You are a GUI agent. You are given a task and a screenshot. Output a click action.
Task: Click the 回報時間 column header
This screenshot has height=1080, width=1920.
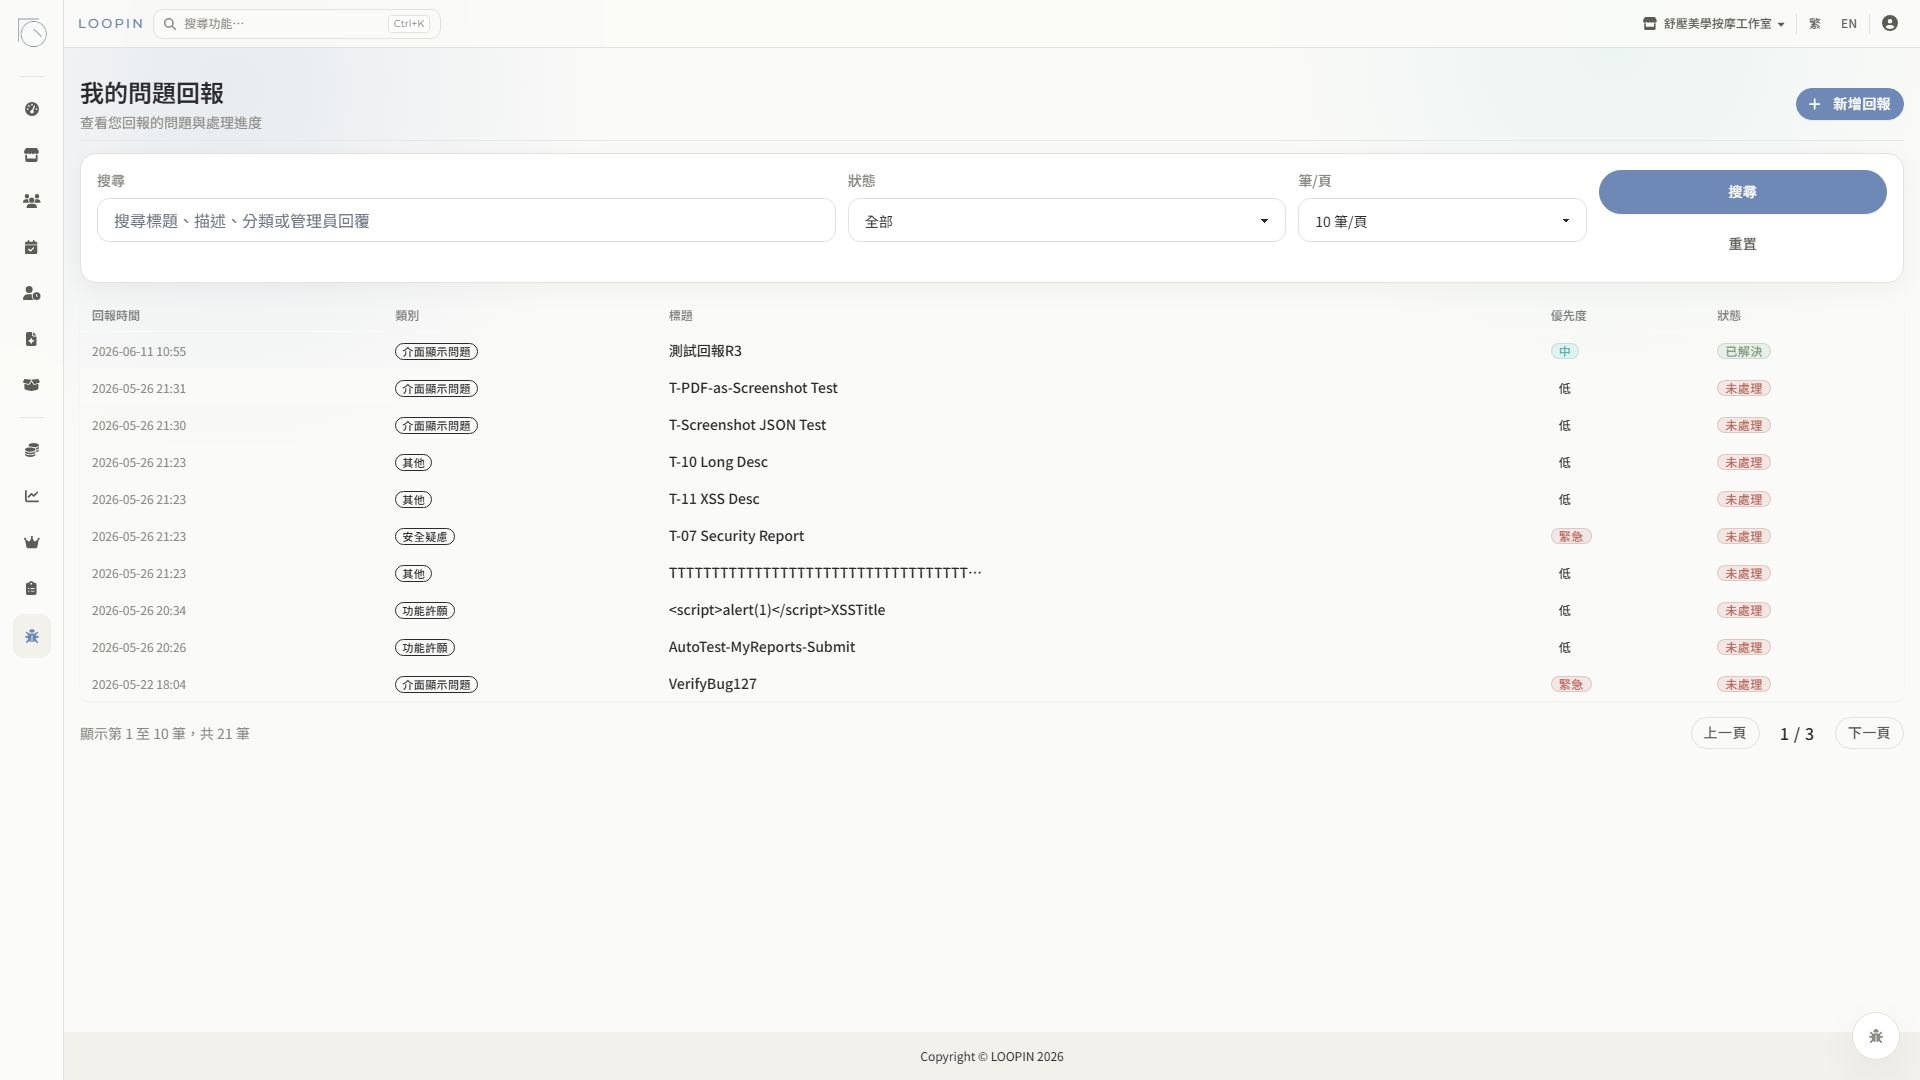(116, 316)
